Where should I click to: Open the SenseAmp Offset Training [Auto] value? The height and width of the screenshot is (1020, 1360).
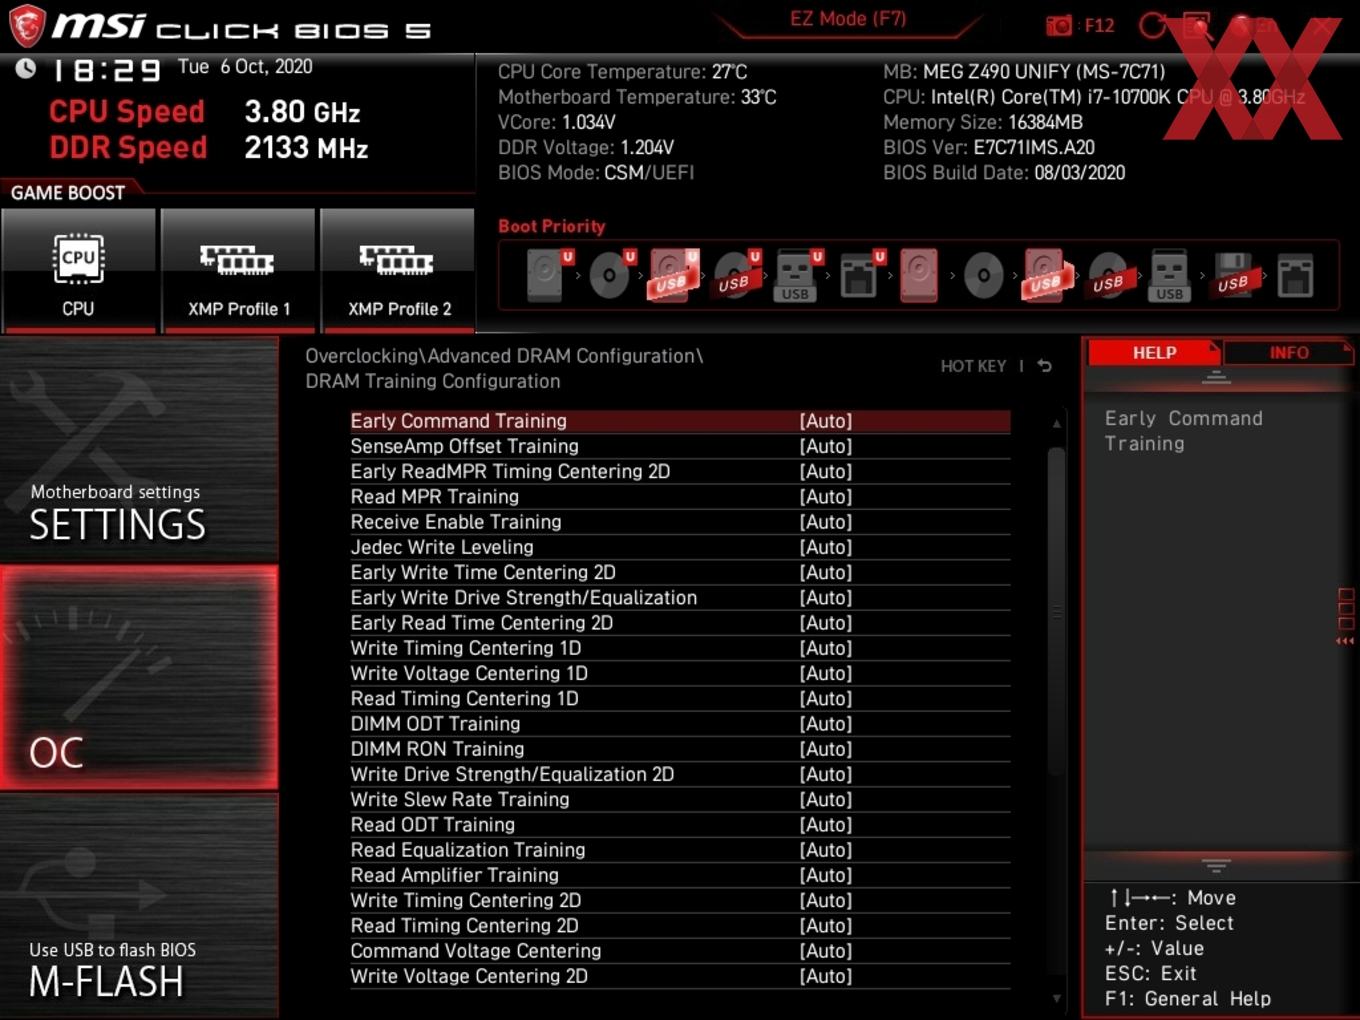826,446
